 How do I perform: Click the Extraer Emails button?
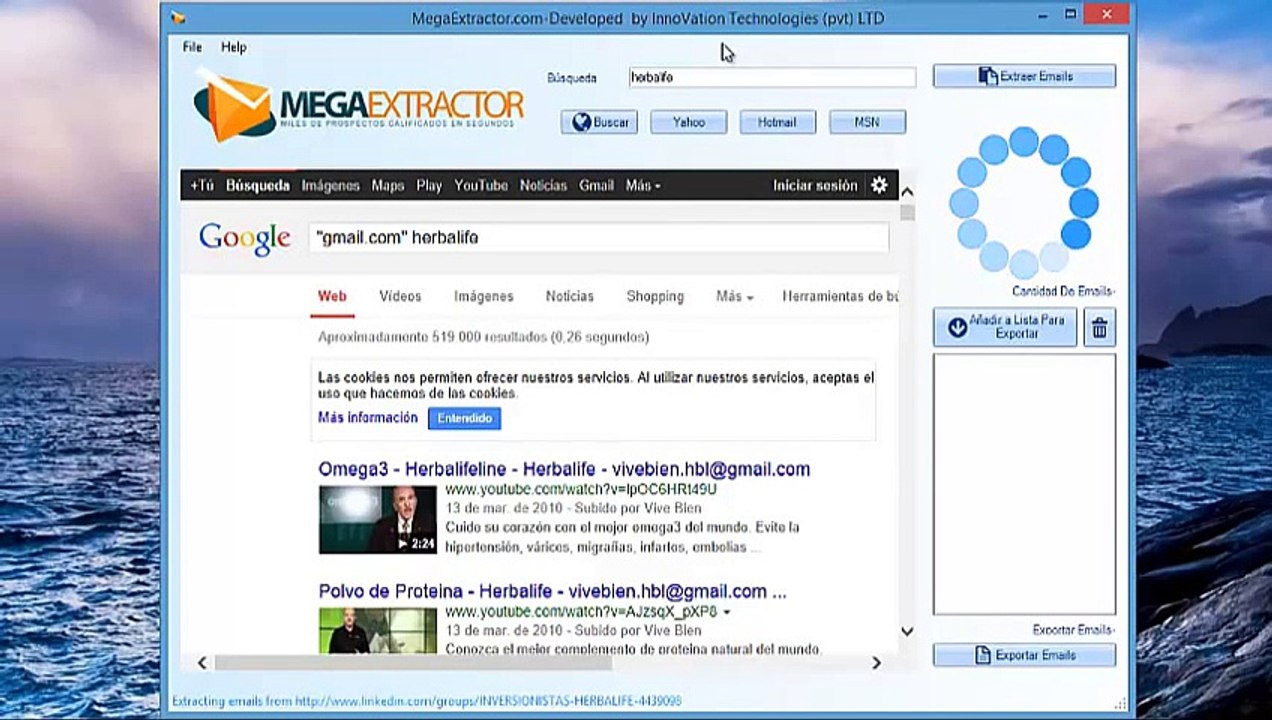point(1024,76)
